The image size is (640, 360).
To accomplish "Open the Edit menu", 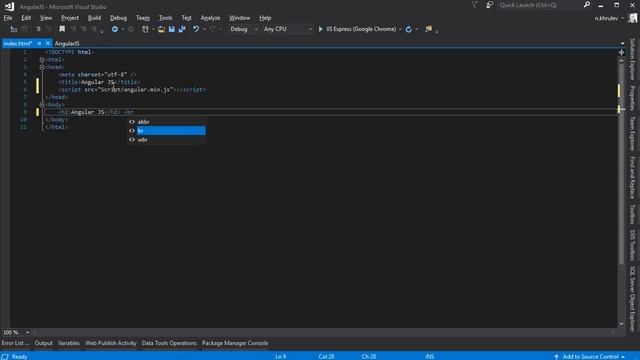I will [x=26, y=18].
